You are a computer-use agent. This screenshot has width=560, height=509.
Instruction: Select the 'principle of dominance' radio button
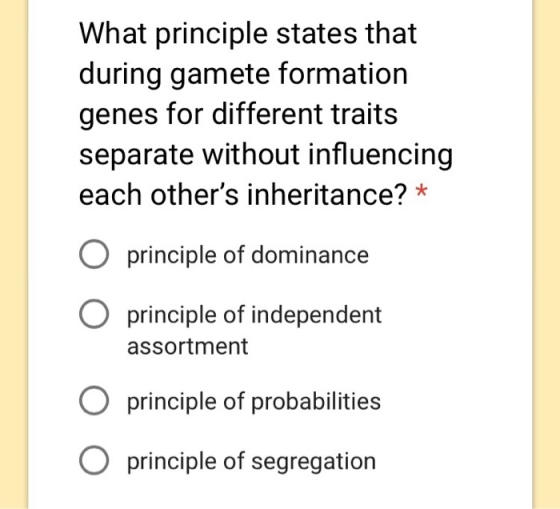(94, 254)
